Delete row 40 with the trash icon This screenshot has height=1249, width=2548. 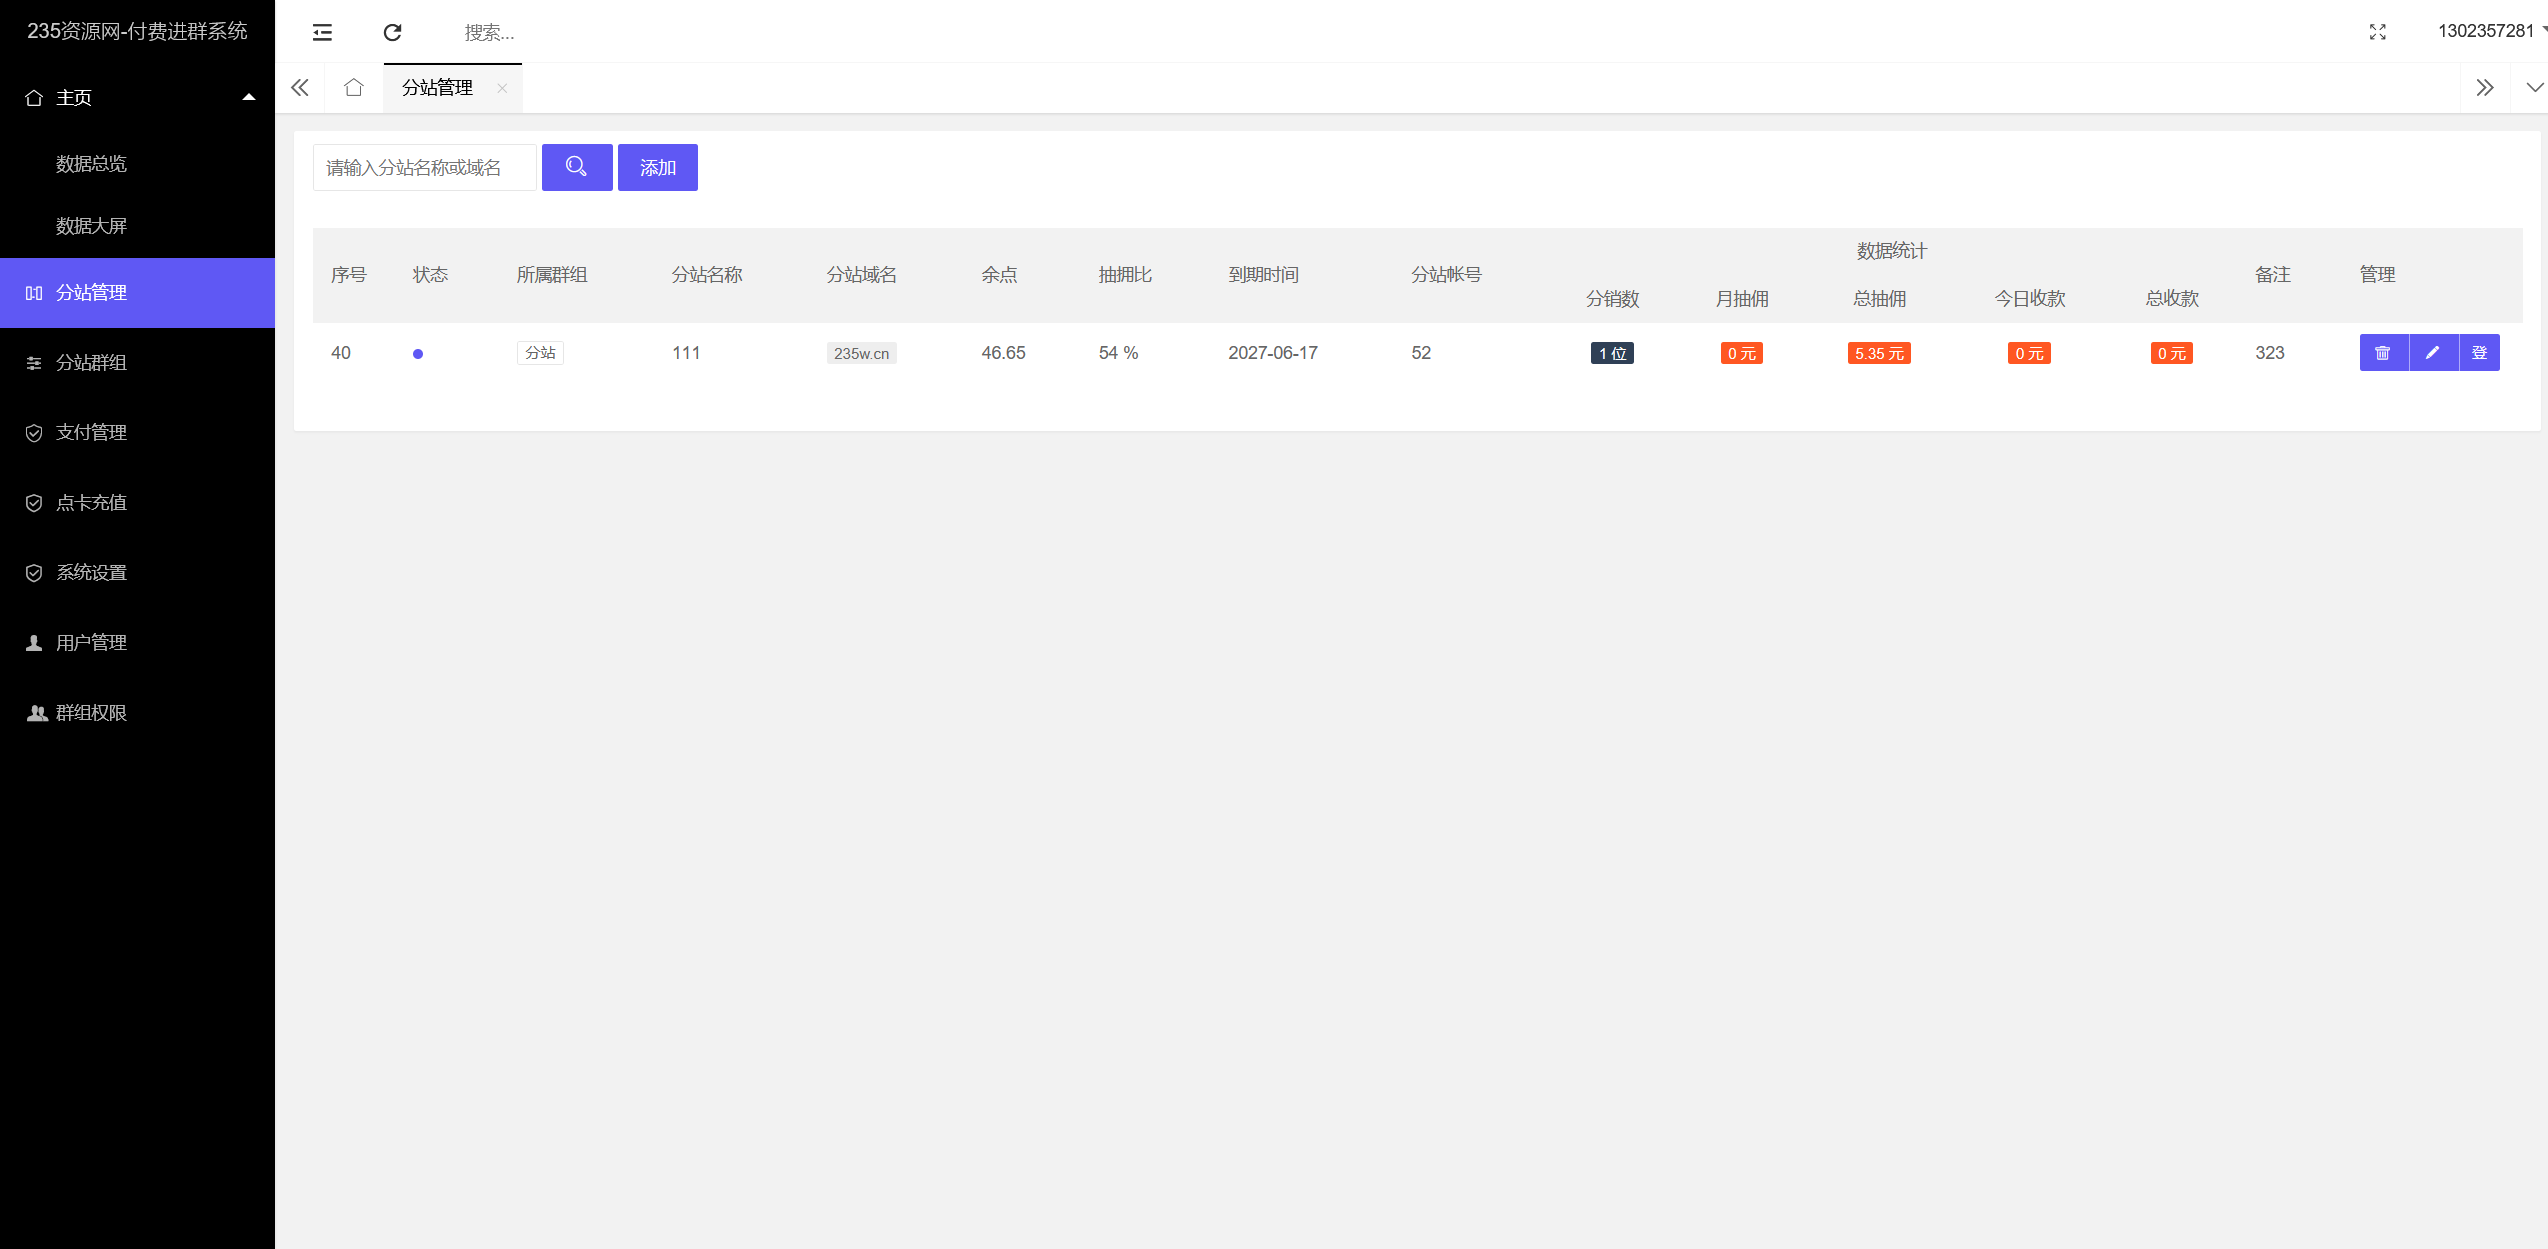tap(2383, 353)
